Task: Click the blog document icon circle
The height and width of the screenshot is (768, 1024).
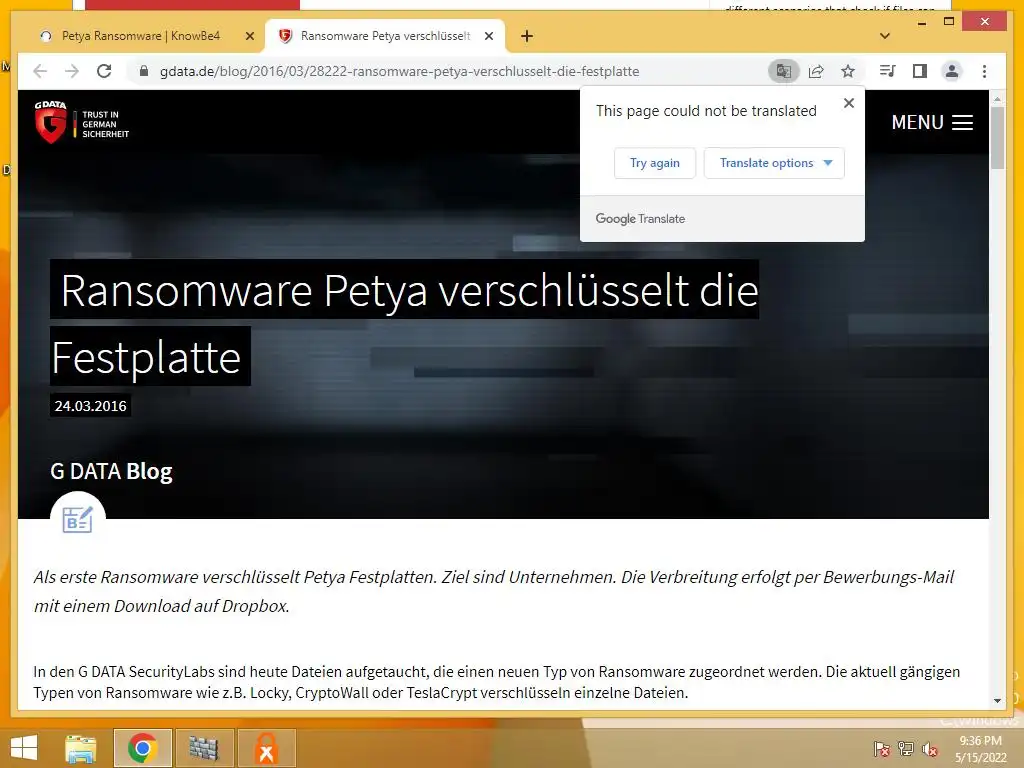Action: (78, 519)
